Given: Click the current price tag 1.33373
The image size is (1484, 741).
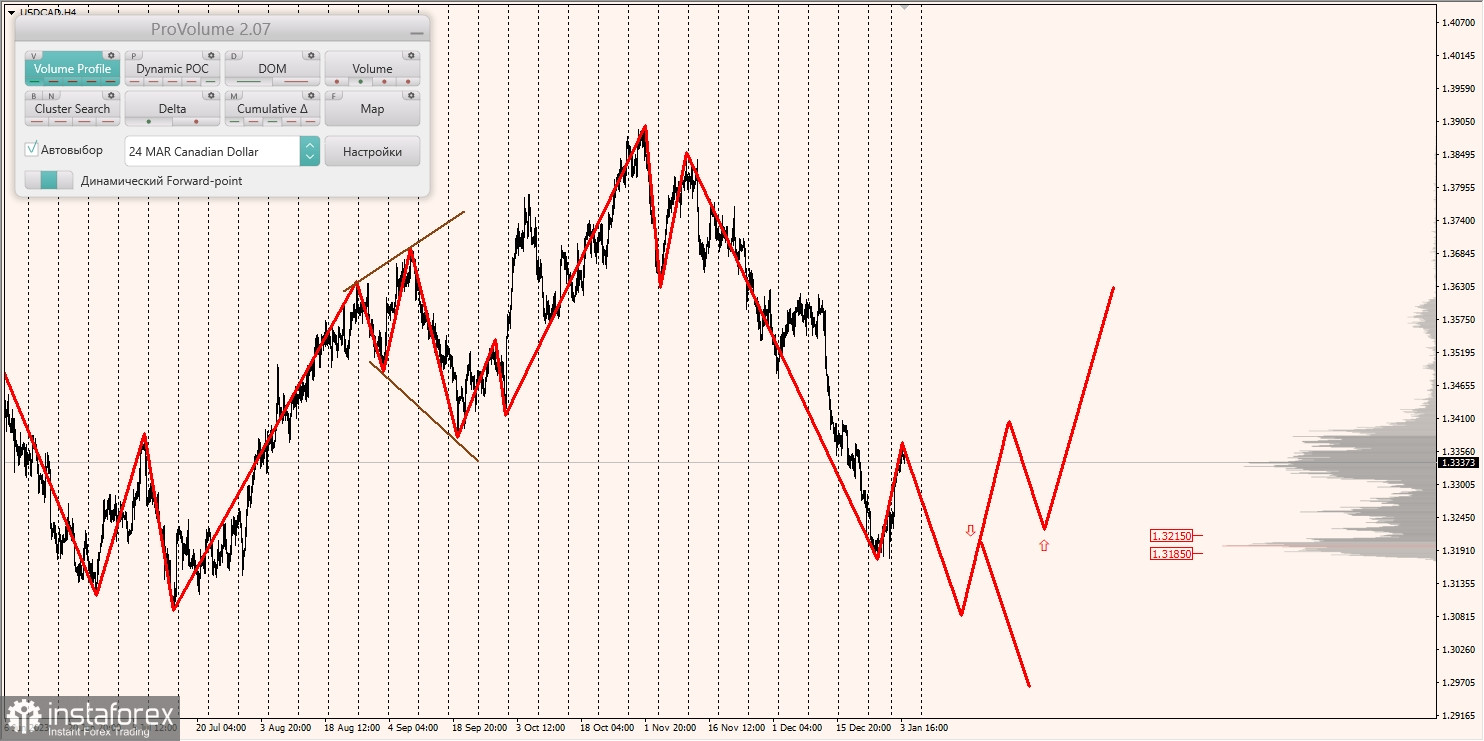Looking at the screenshot, I should click(1458, 462).
